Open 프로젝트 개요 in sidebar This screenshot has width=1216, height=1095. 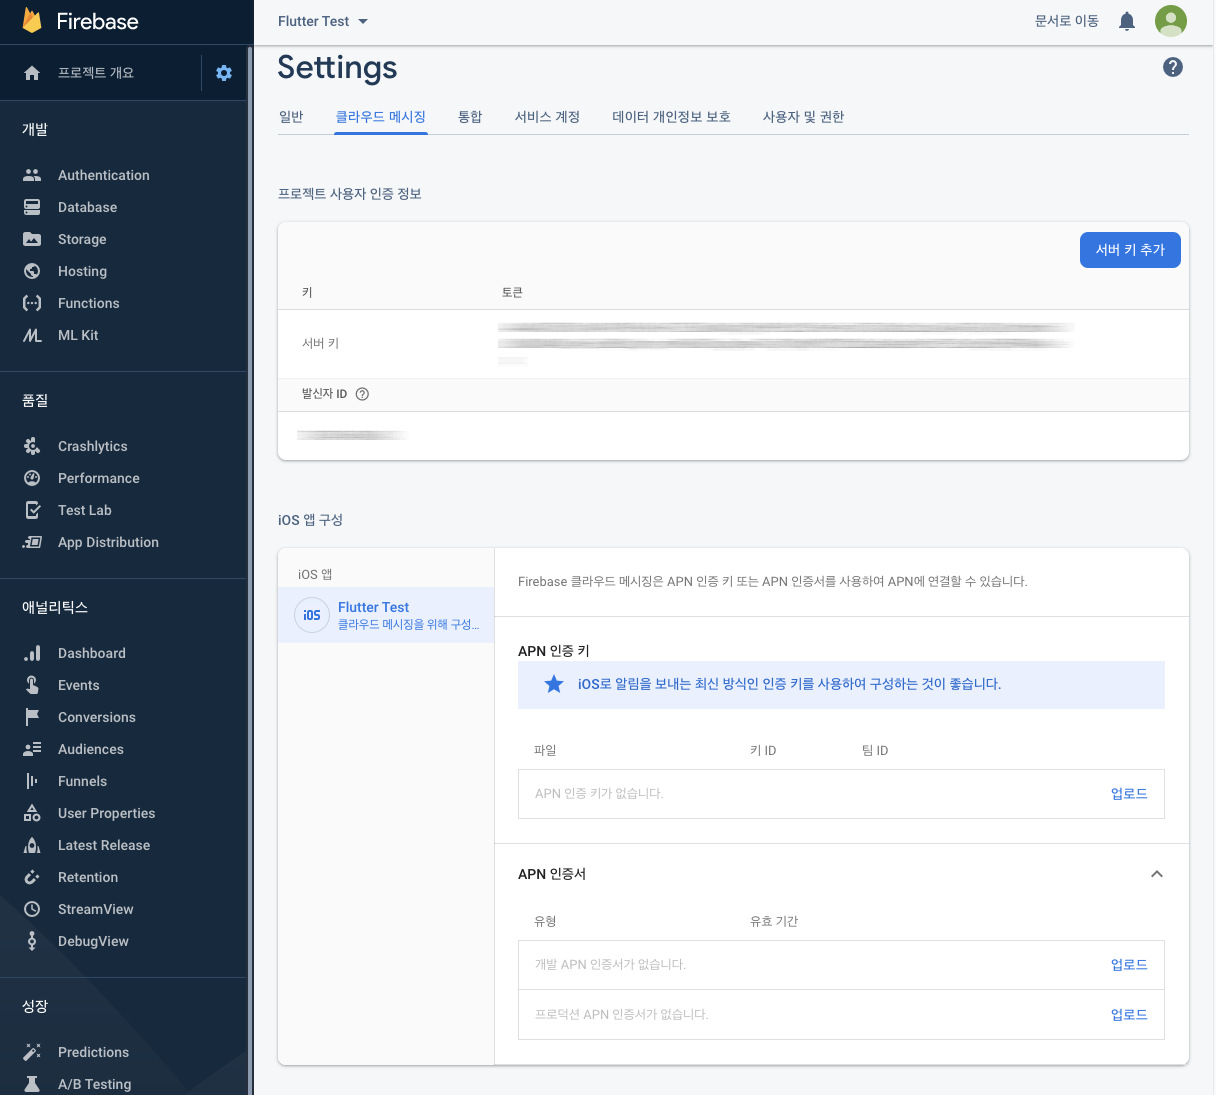(96, 73)
